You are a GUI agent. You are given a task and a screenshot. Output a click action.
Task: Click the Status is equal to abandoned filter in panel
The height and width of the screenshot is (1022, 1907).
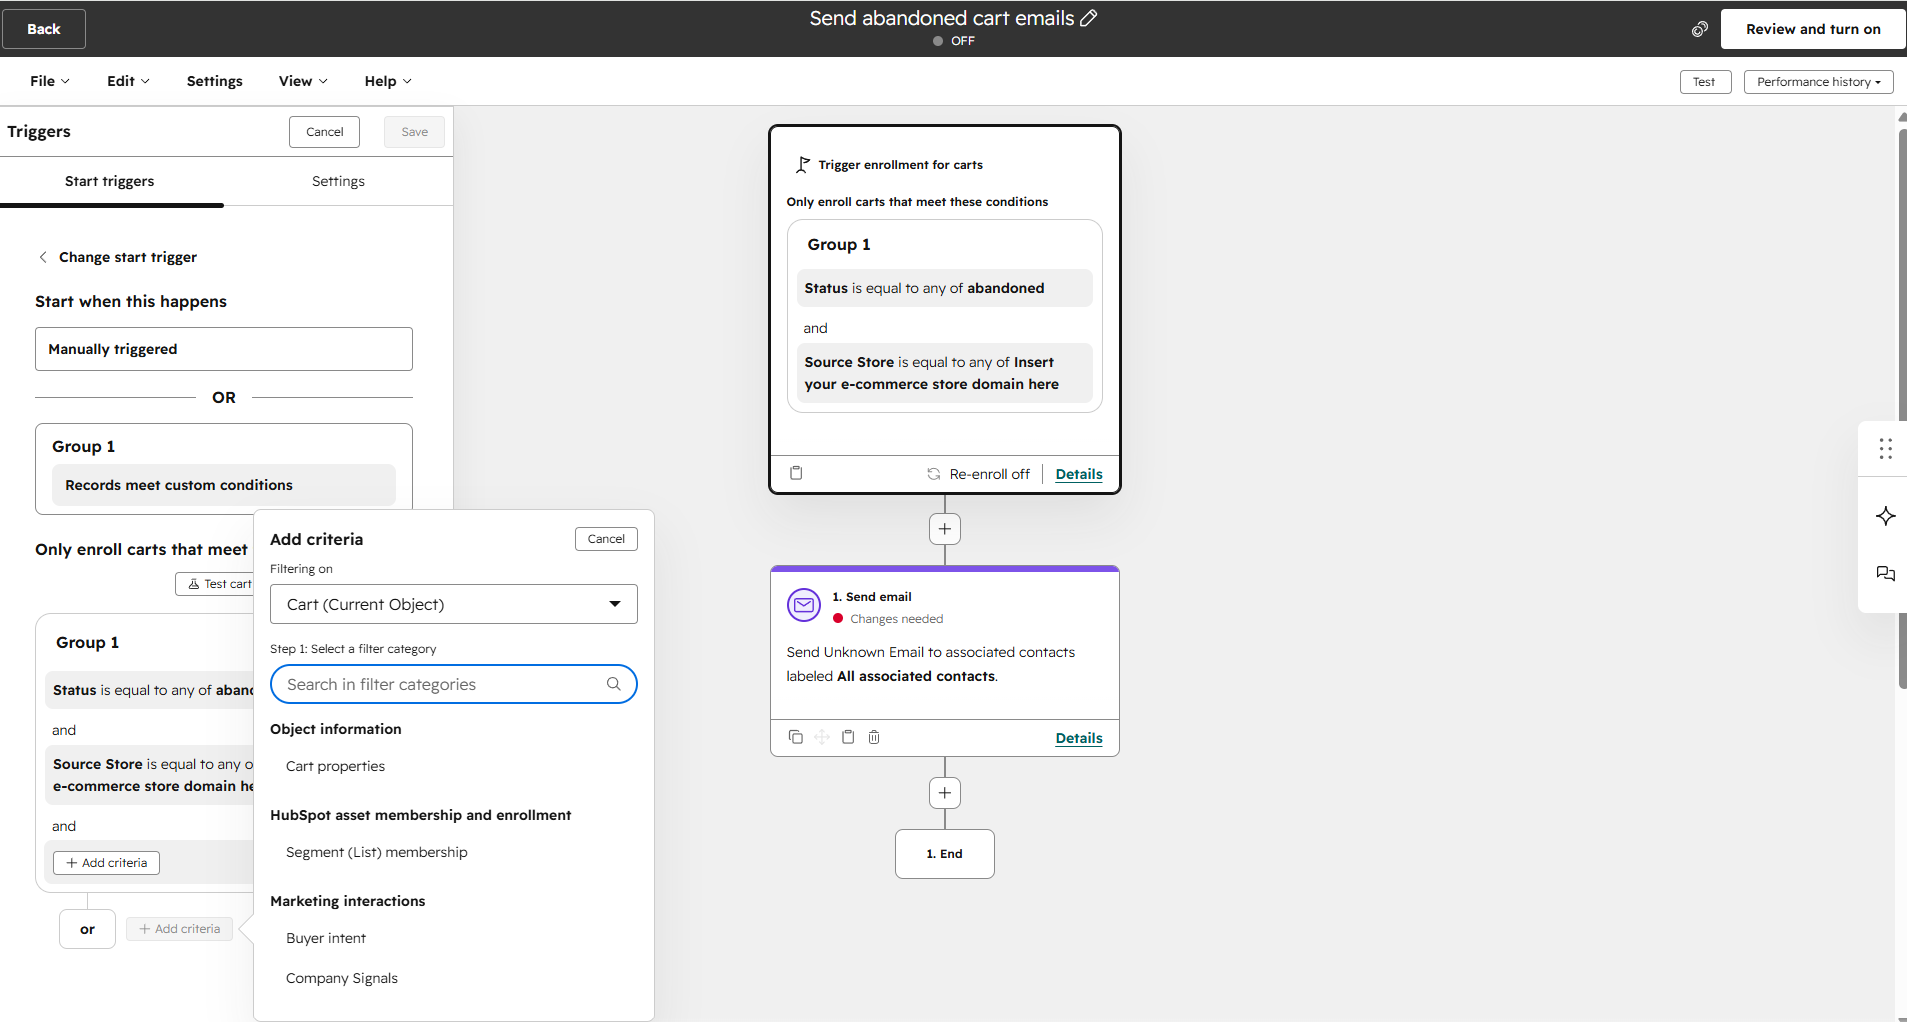point(150,690)
